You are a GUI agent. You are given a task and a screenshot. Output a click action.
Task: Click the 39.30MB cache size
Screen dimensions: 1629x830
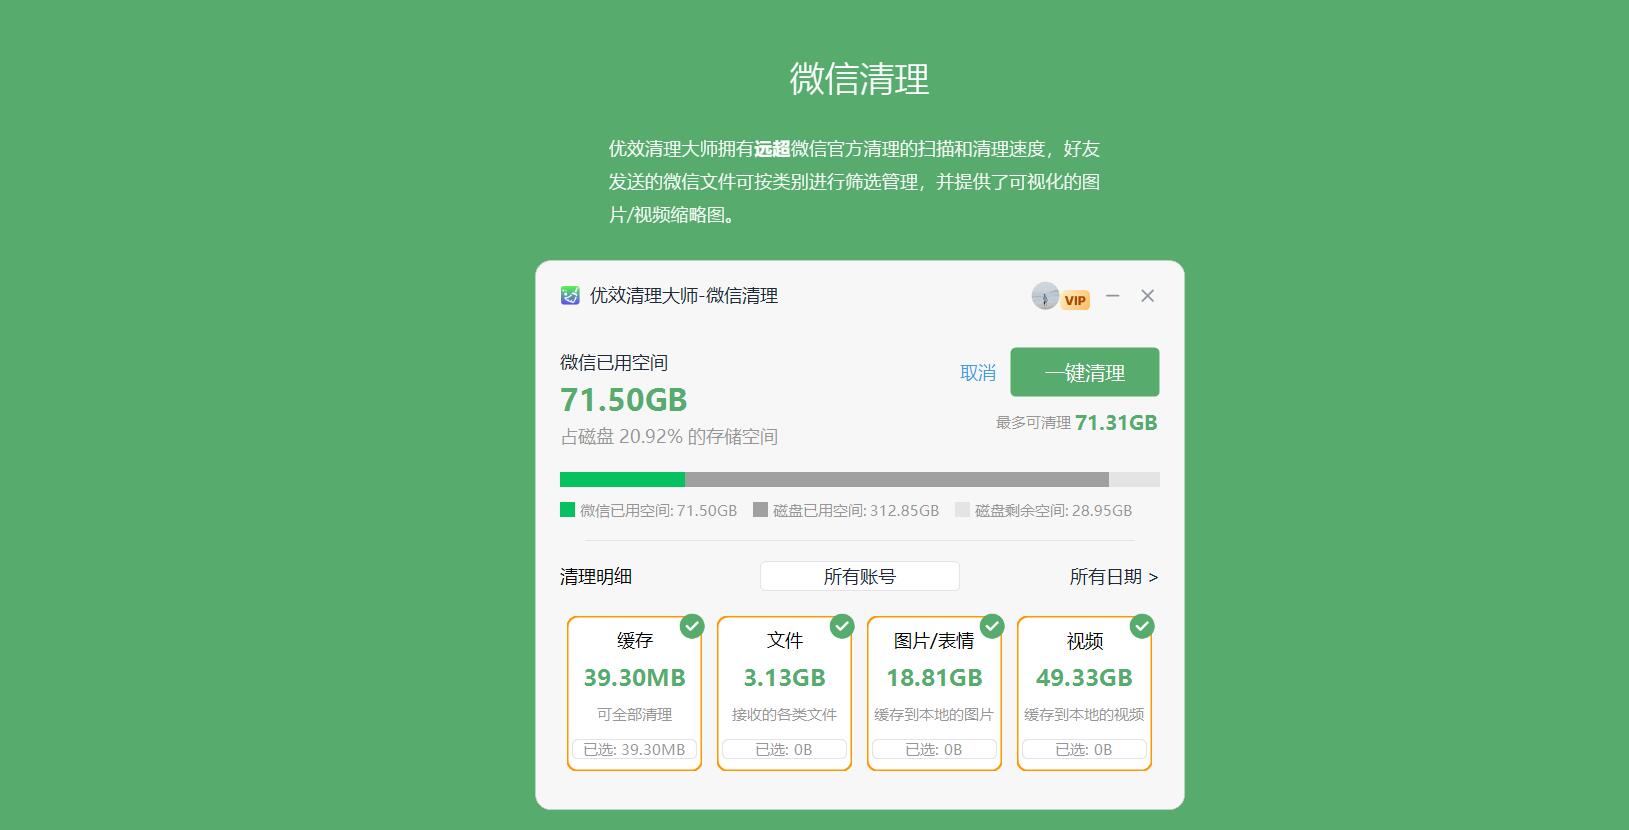(x=635, y=678)
